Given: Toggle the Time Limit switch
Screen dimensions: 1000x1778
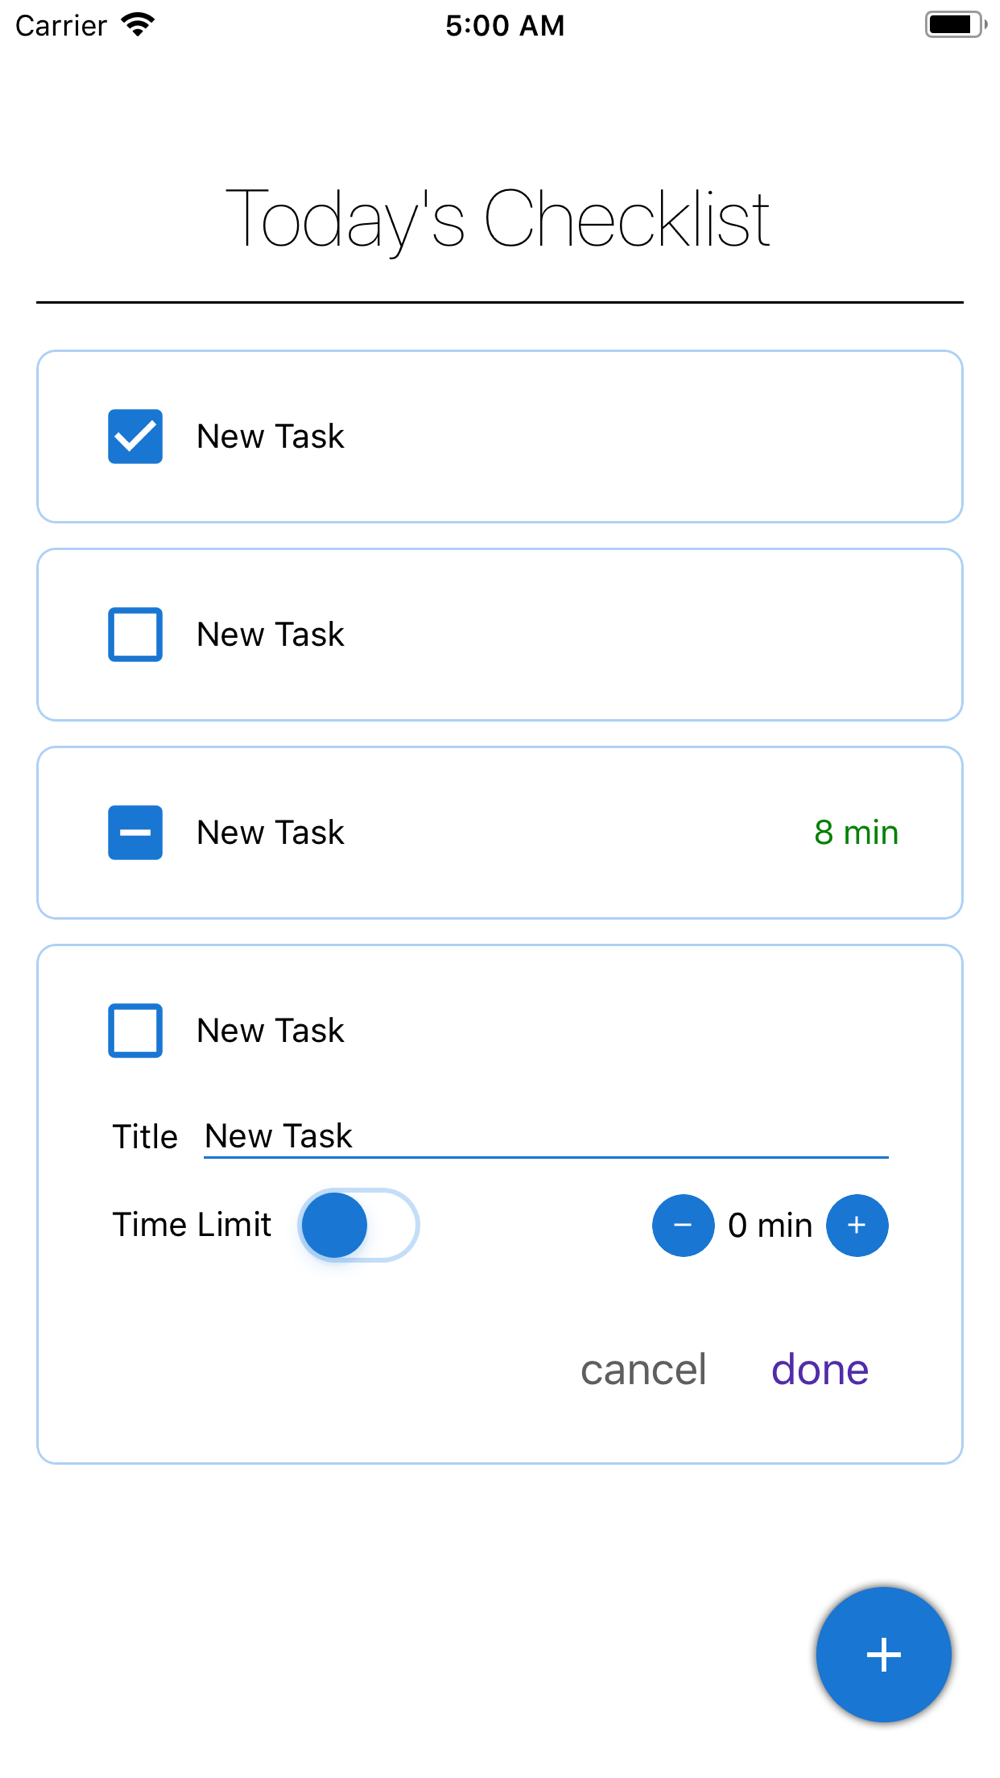Looking at the screenshot, I should tap(358, 1225).
